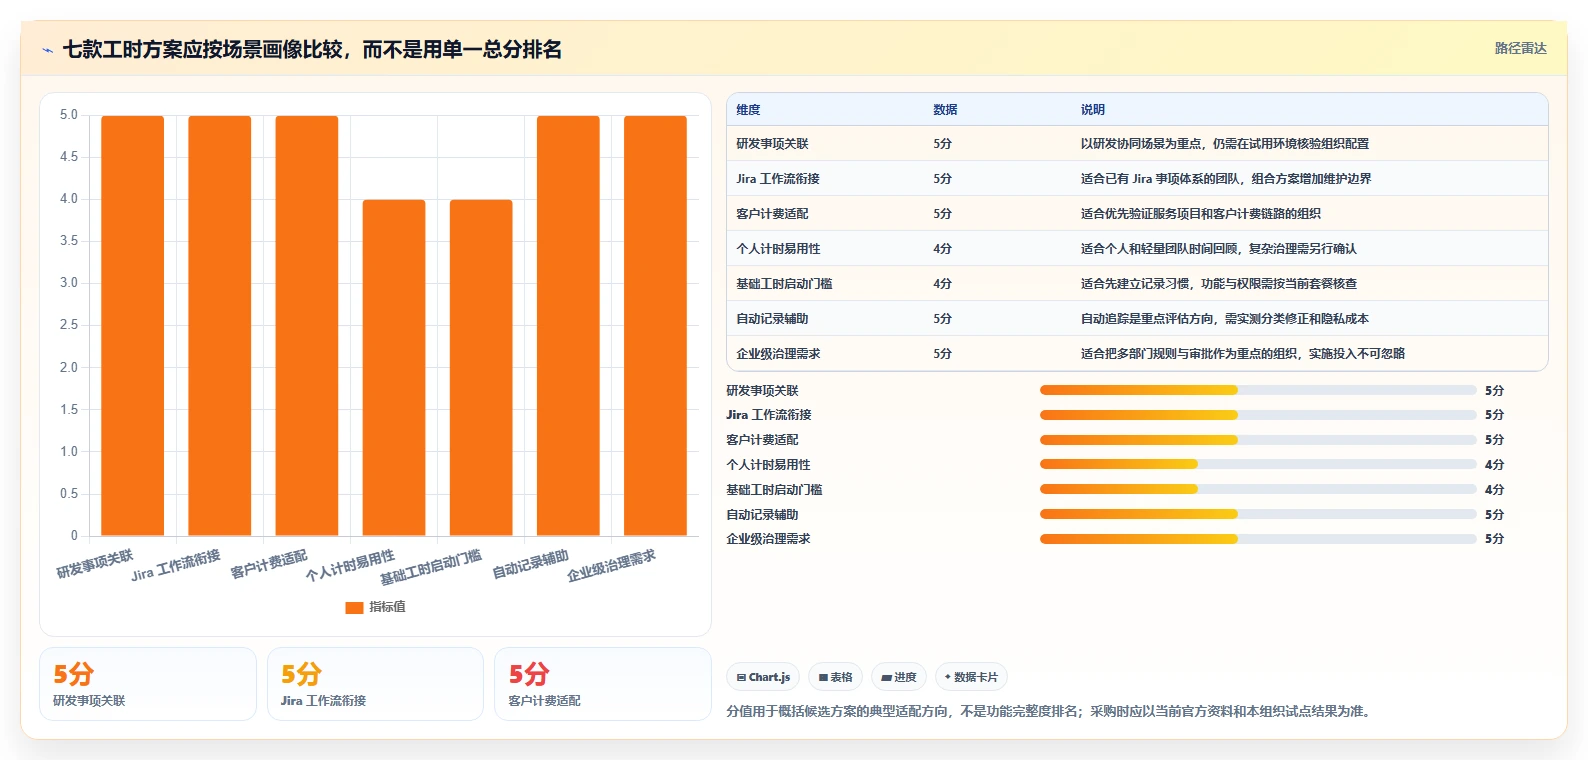Click the description starting 适合先建立记录习惯
This screenshot has height=760, width=1588.
pyautogui.click(x=1218, y=284)
